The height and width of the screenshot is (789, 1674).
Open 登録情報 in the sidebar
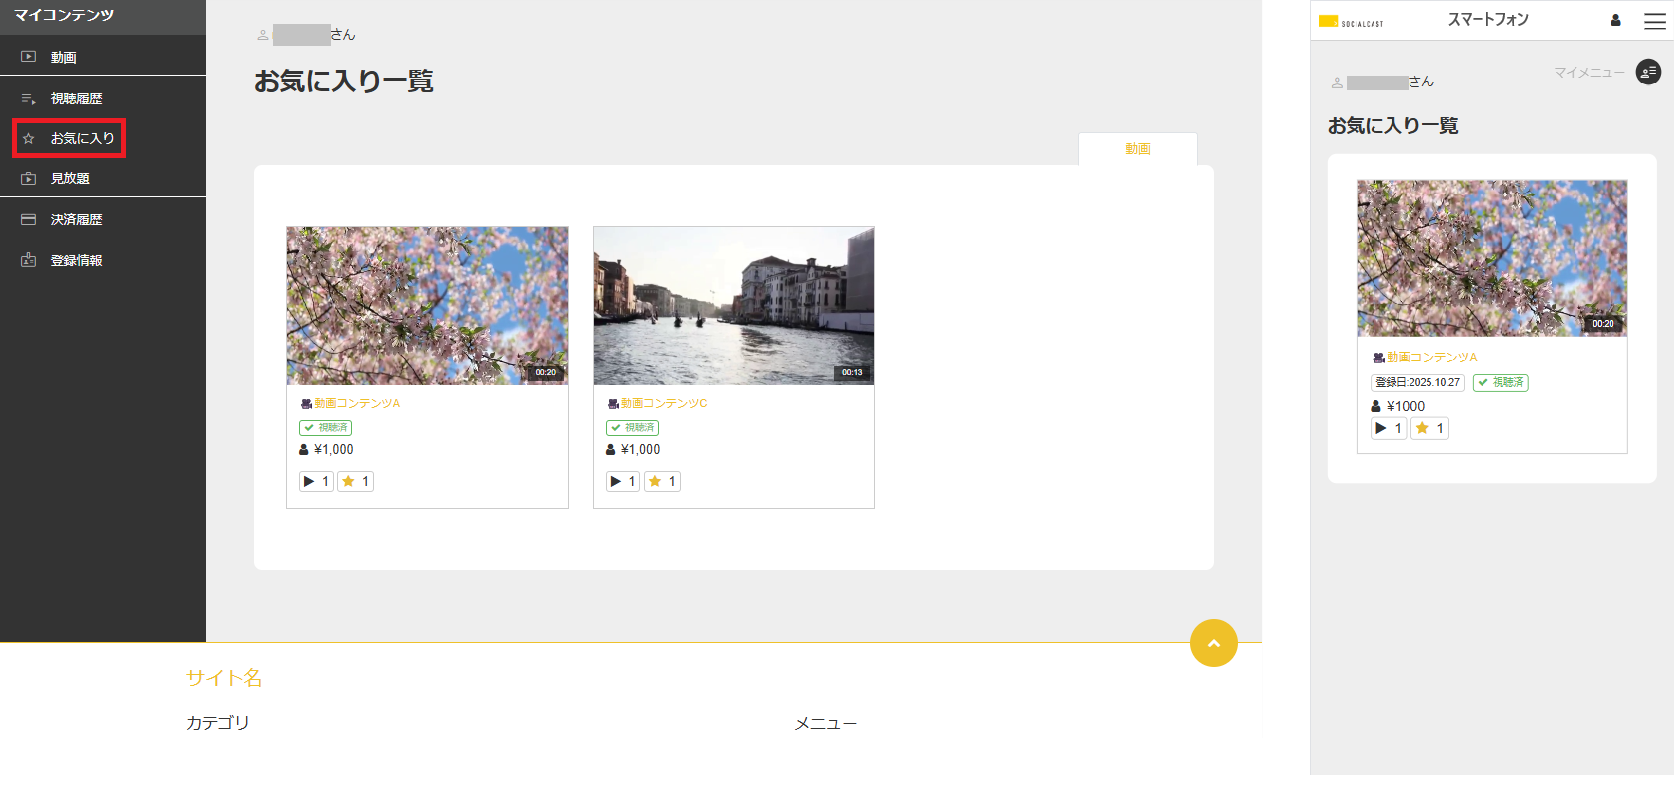click(76, 260)
